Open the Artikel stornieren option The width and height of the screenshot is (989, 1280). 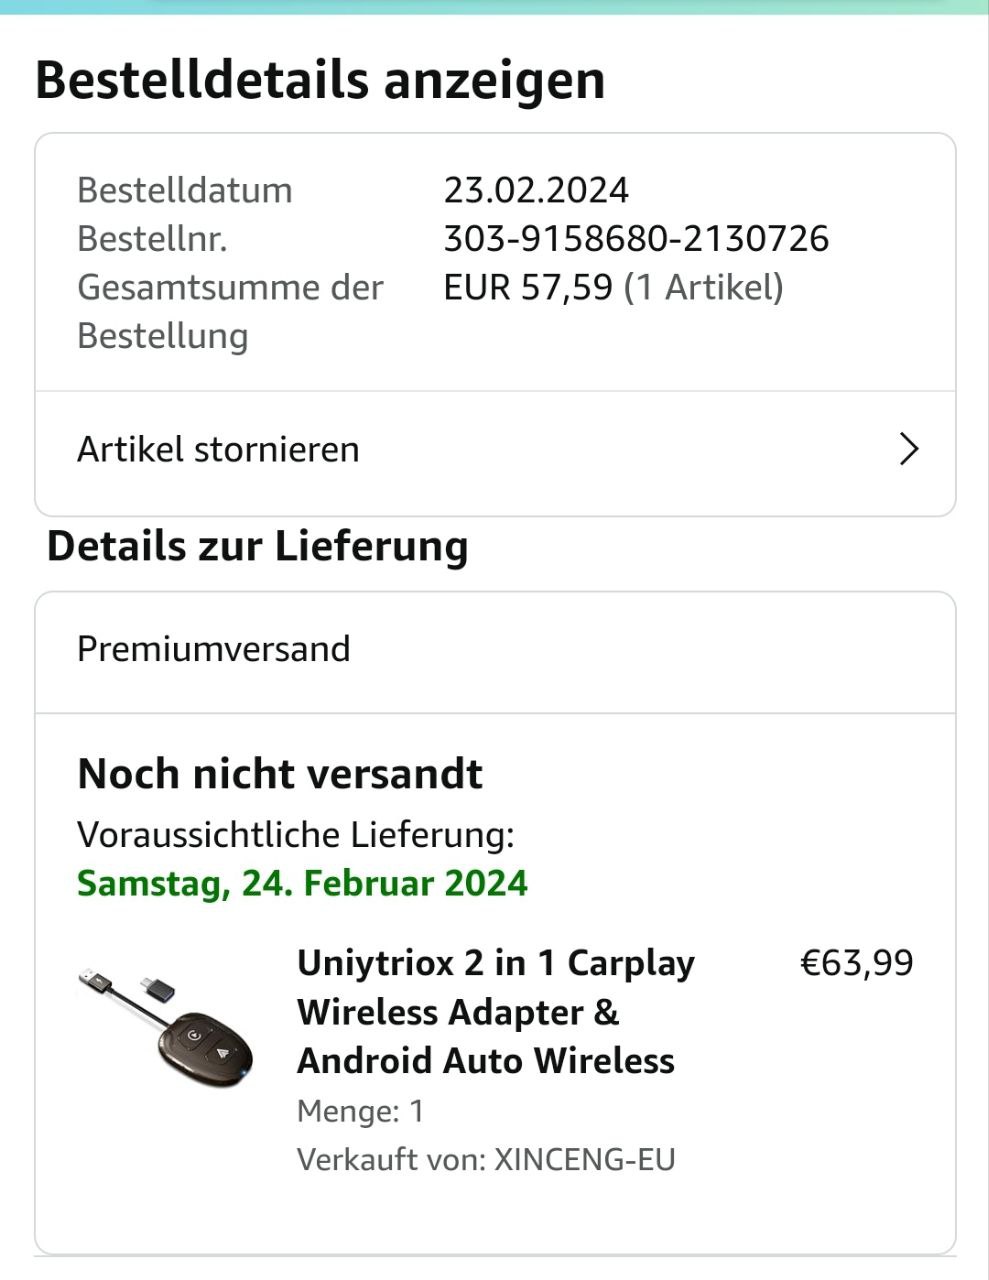(x=218, y=450)
